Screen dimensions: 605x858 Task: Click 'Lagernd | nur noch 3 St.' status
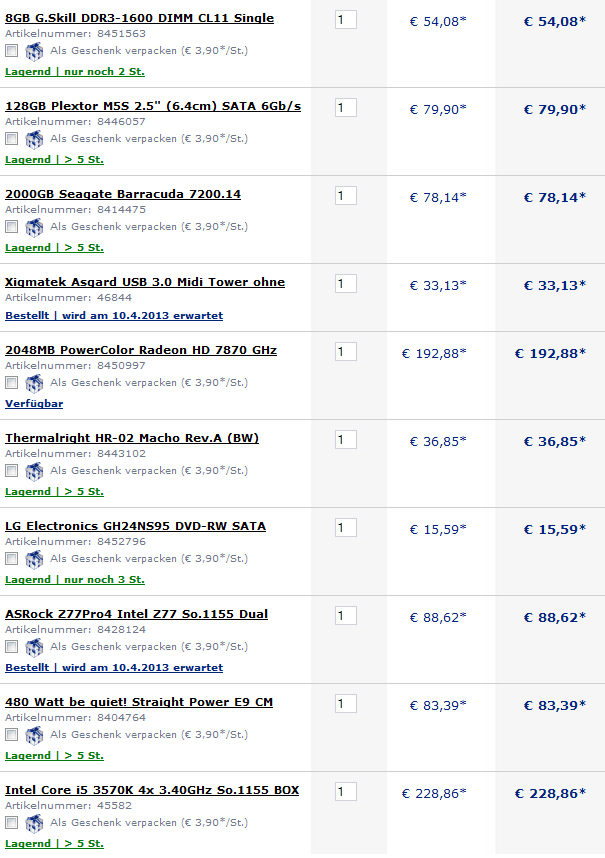pos(75,580)
